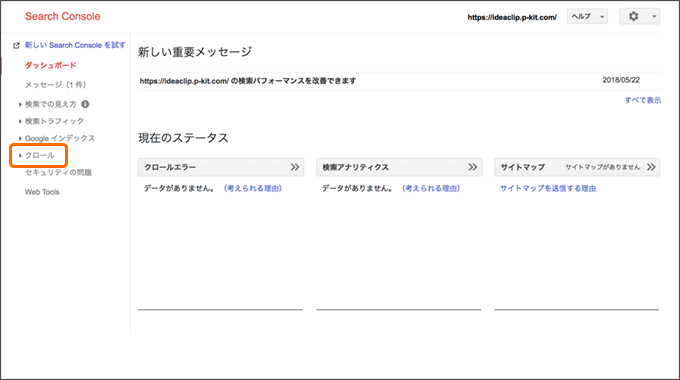Click 考えられる理由 under 検索アナリティクス
Viewport: 680px width, 380px height.
(431, 188)
